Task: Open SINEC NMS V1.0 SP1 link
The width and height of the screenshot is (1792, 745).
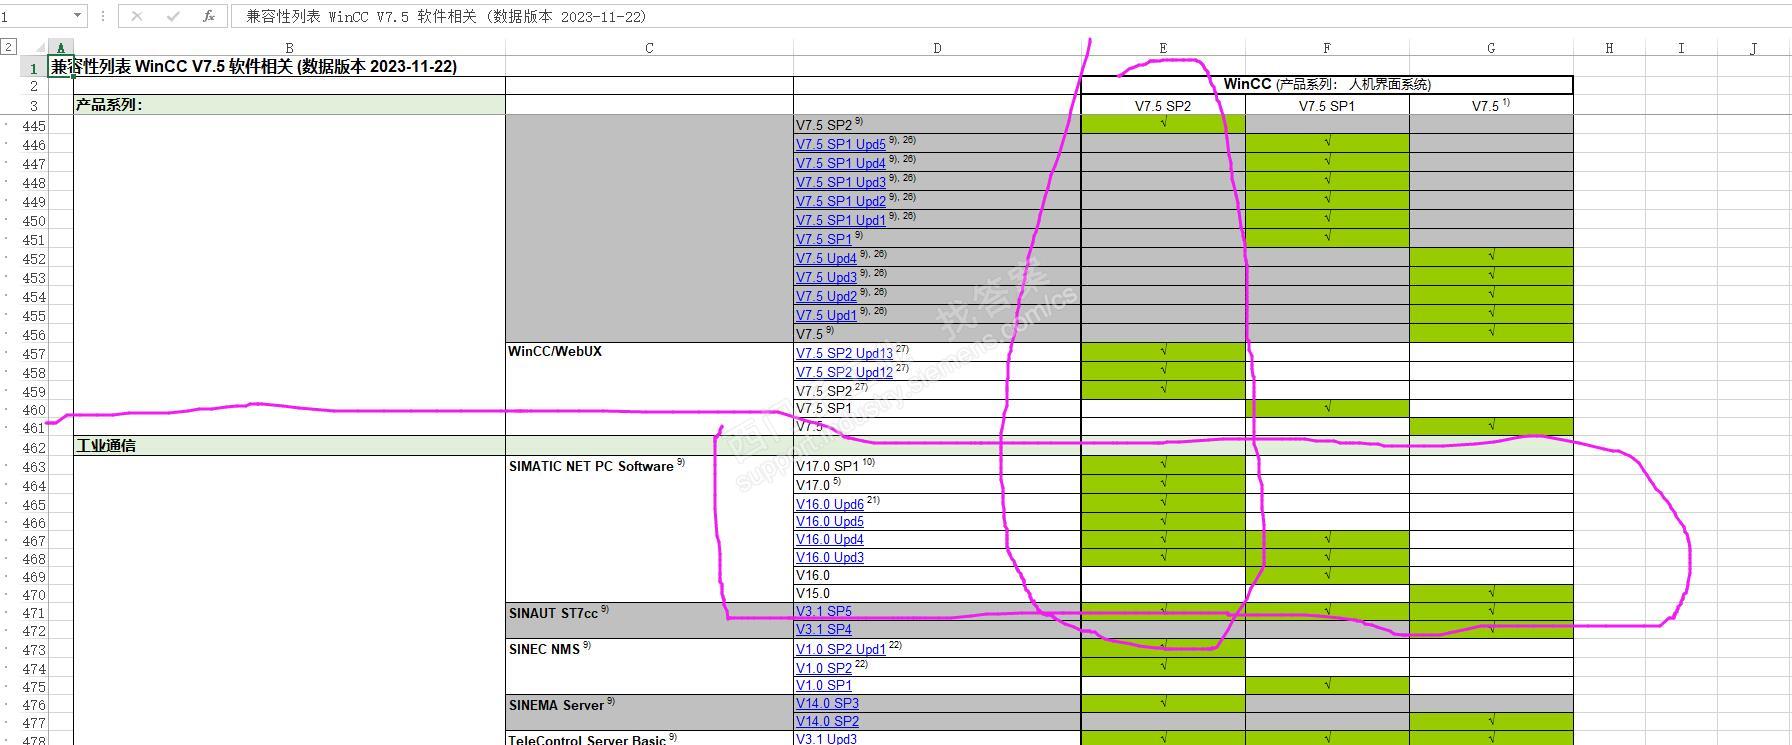Action: pyautogui.click(x=824, y=685)
